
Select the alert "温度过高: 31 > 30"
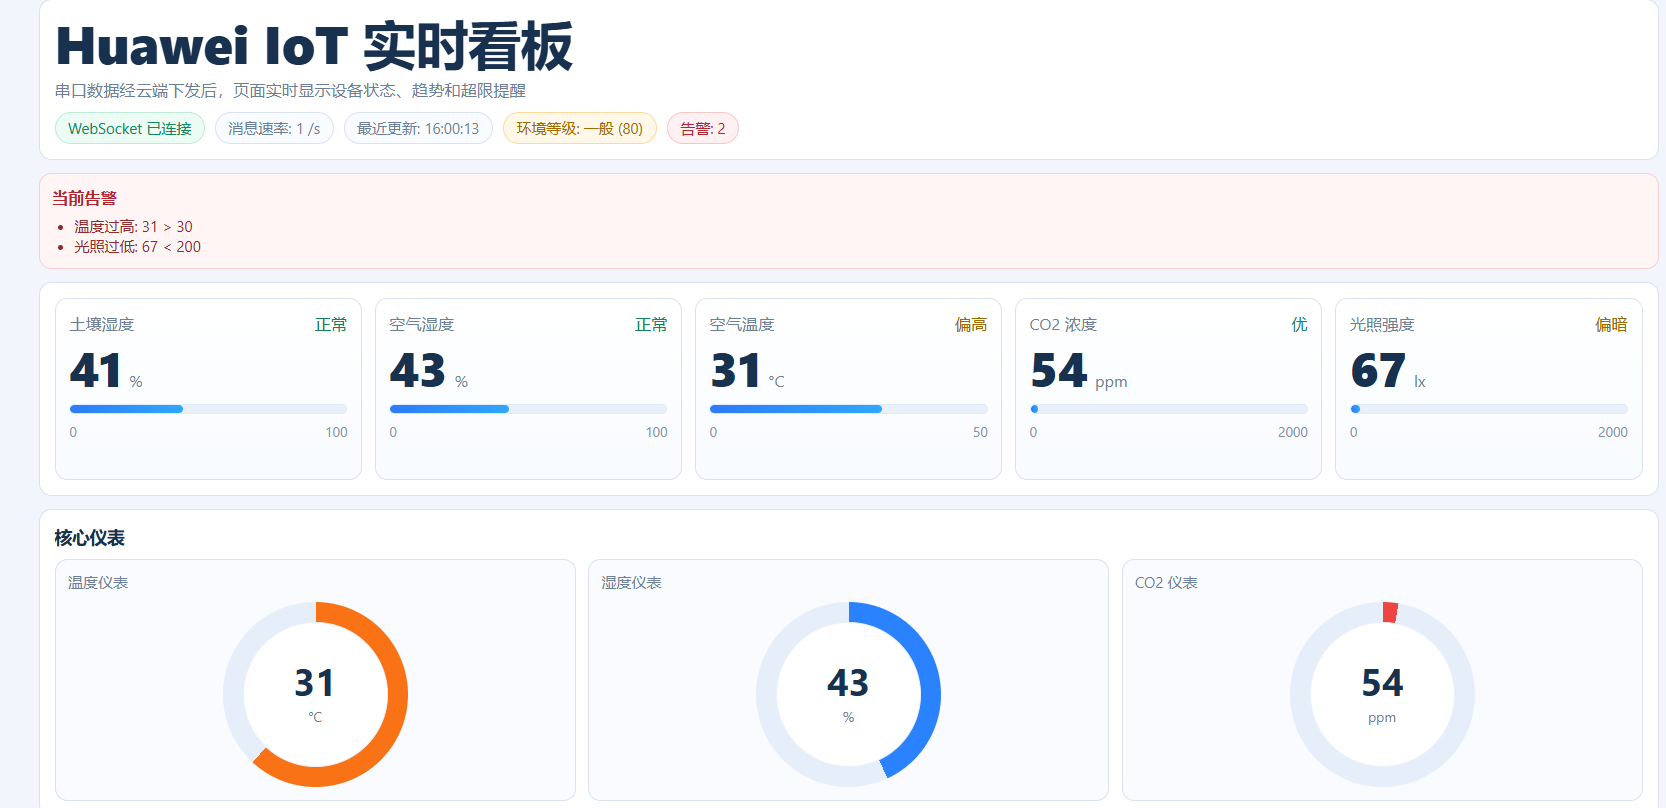(133, 227)
